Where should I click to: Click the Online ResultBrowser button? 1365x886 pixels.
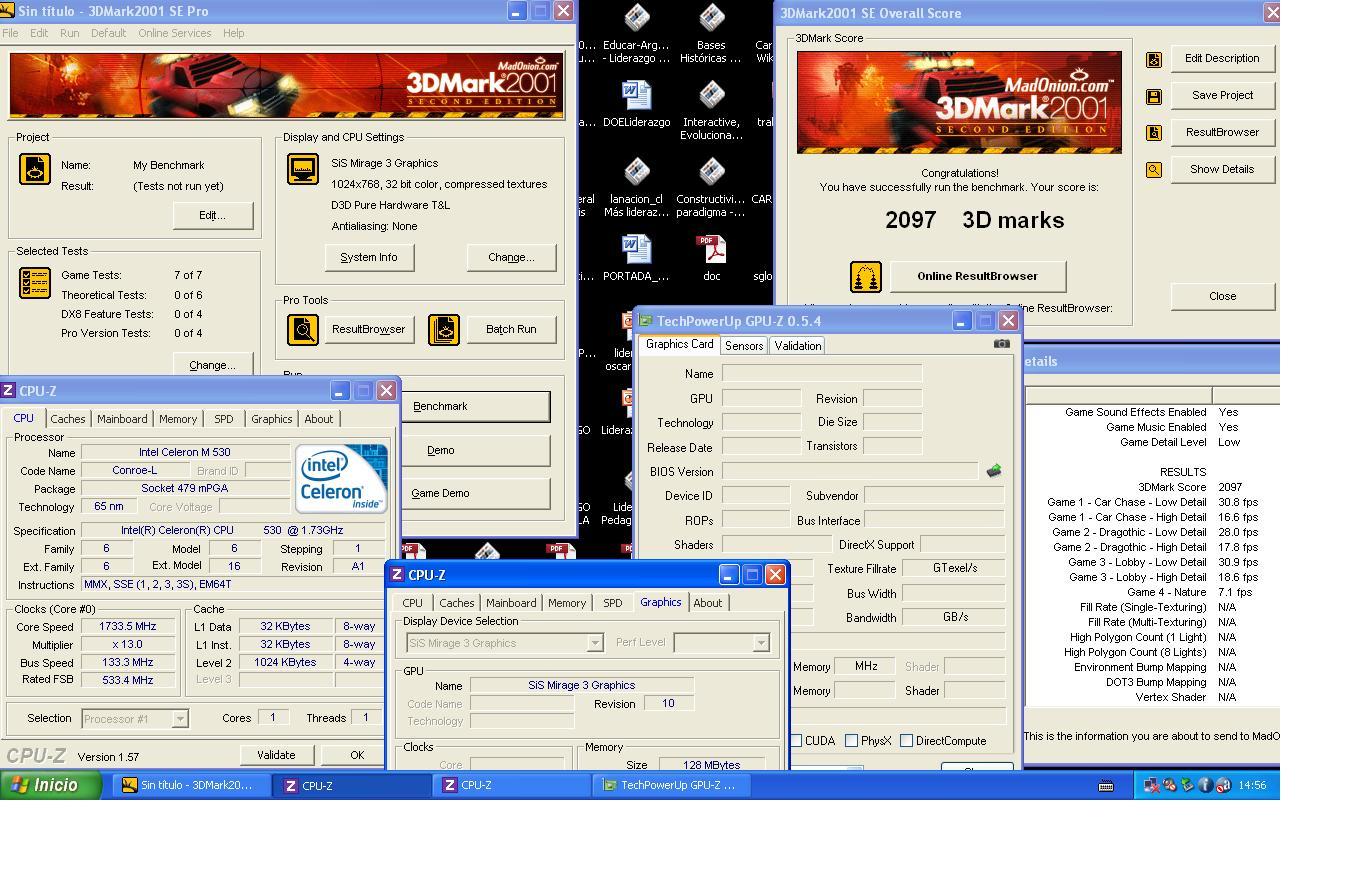pyautogui.click(x=978, y=276)
